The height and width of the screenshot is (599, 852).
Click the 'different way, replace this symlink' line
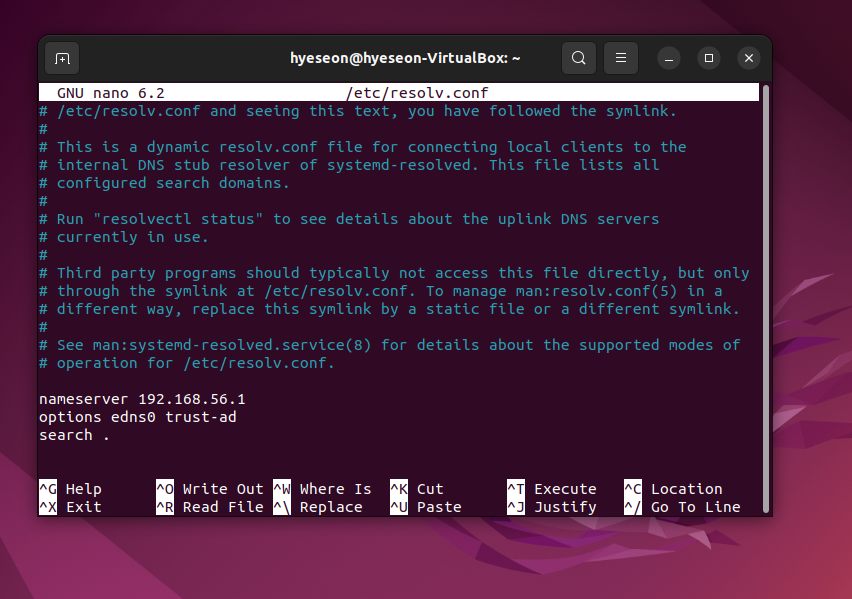pyautogui.click(x=390, y=309)
